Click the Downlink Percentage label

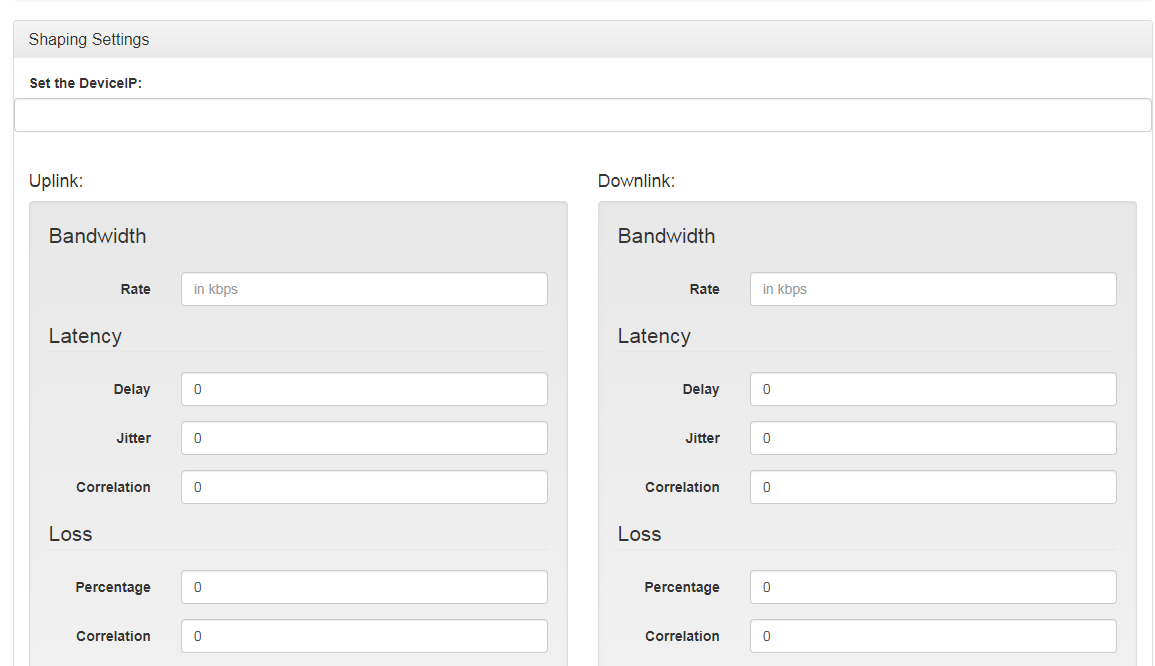681,587
